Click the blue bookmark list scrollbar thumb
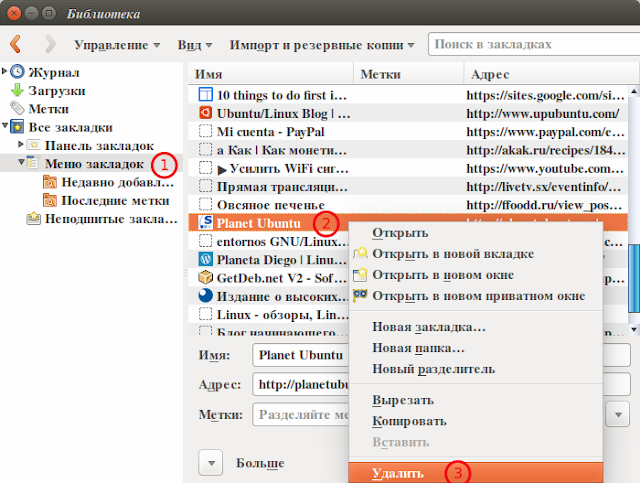The width and height of the screenshot is (640, 483). pyautogui.click(x=634, y=278)
